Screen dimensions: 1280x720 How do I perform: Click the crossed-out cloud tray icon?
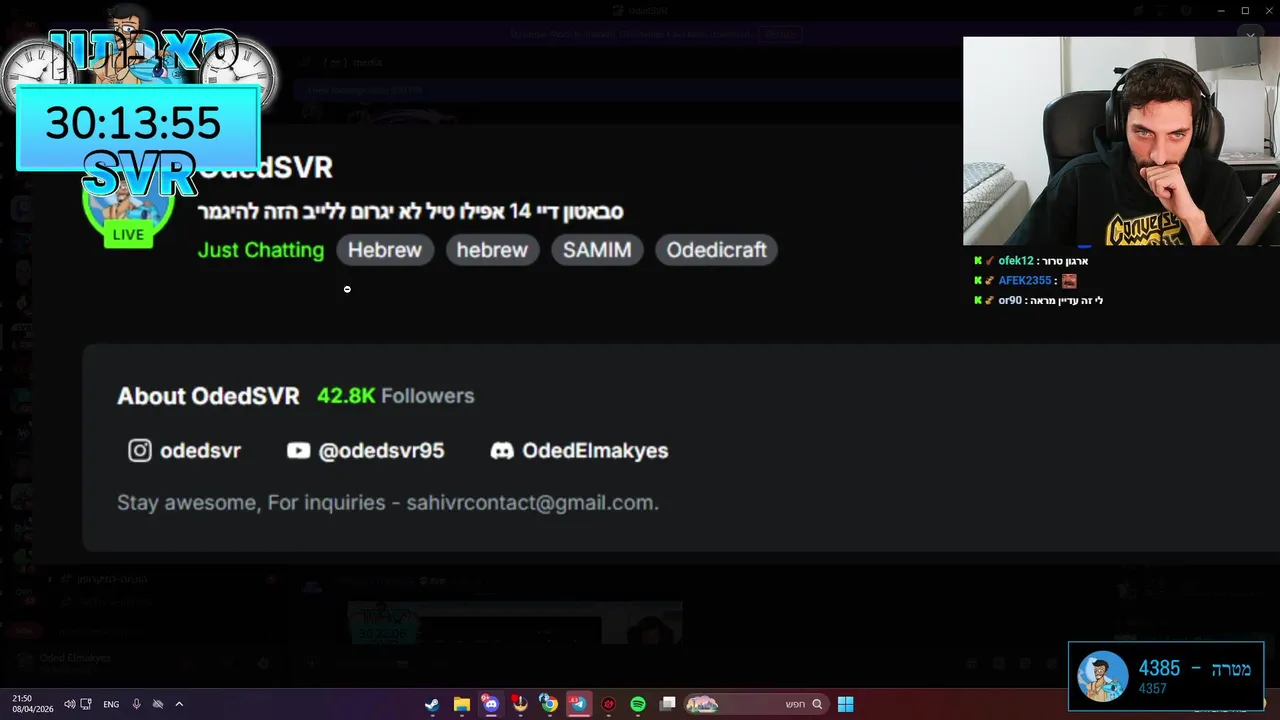pos(158,704)
